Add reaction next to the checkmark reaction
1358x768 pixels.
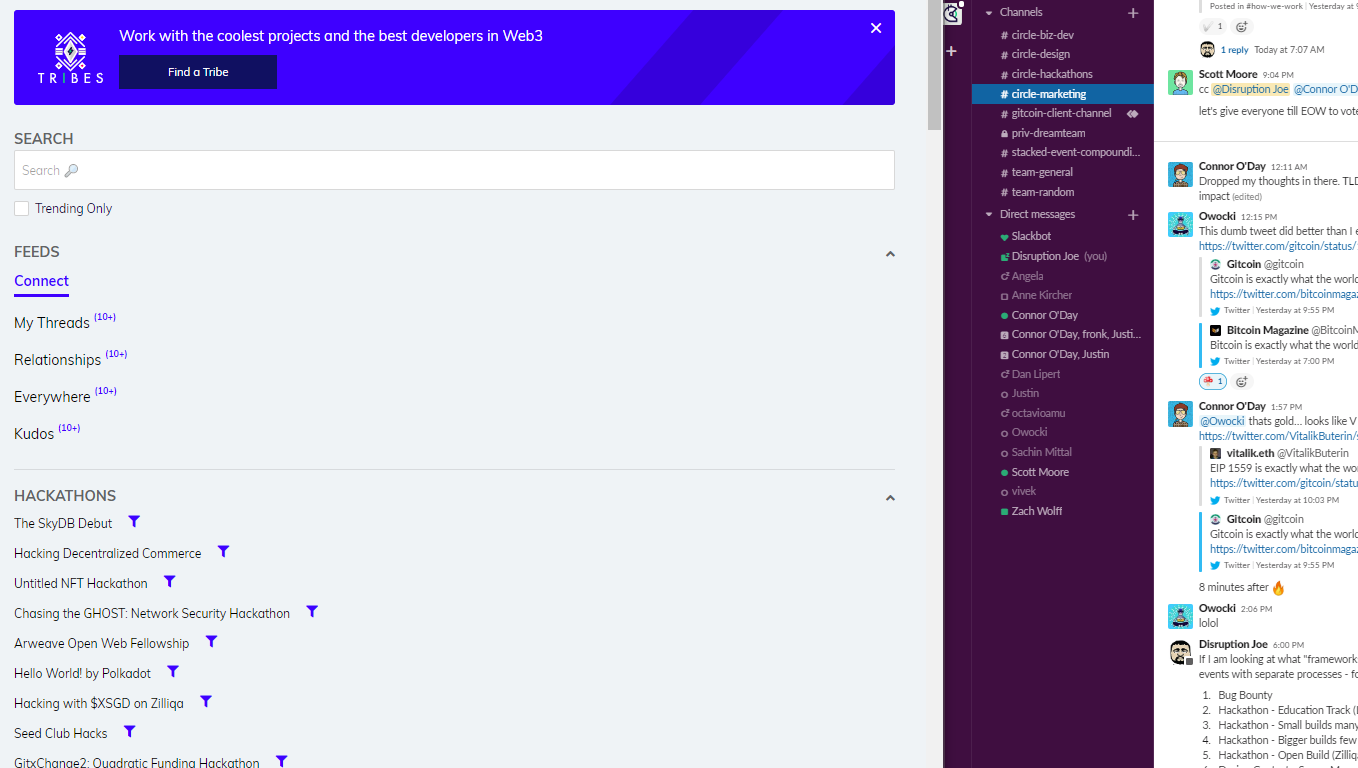click(1241, 27)
